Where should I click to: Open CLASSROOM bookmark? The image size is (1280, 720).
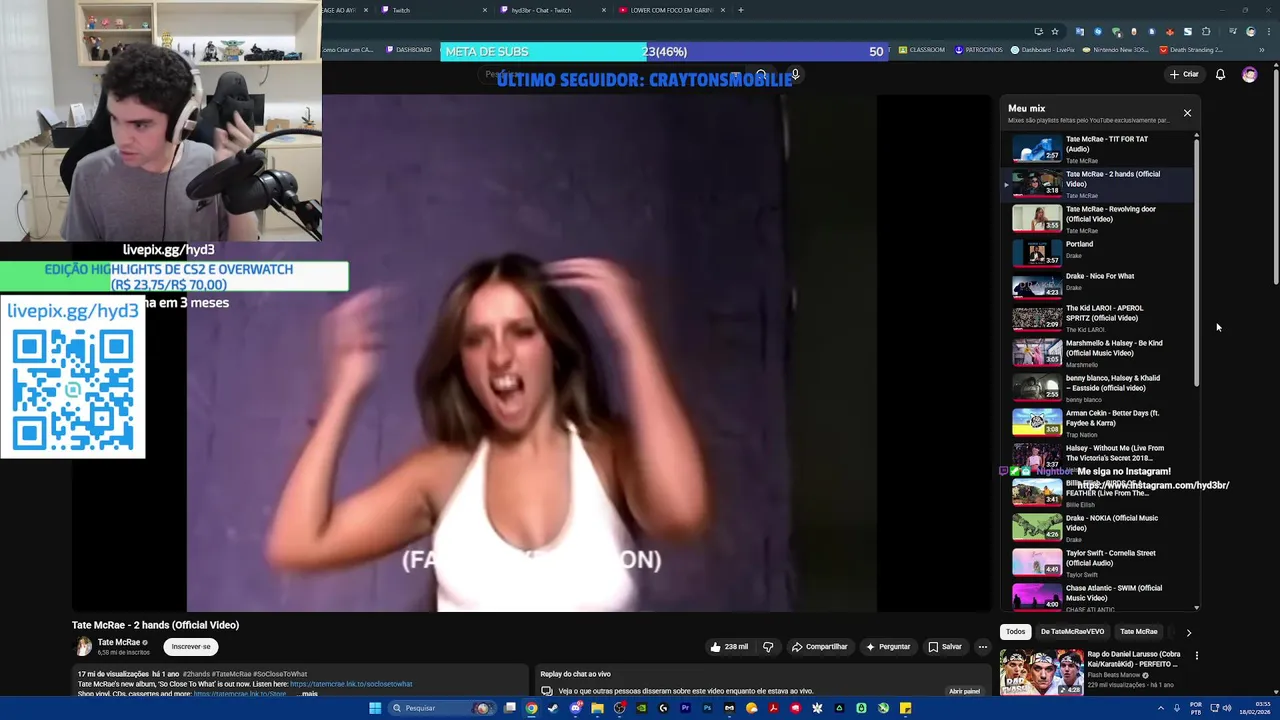pyautogui.click(x=921, y=50)
